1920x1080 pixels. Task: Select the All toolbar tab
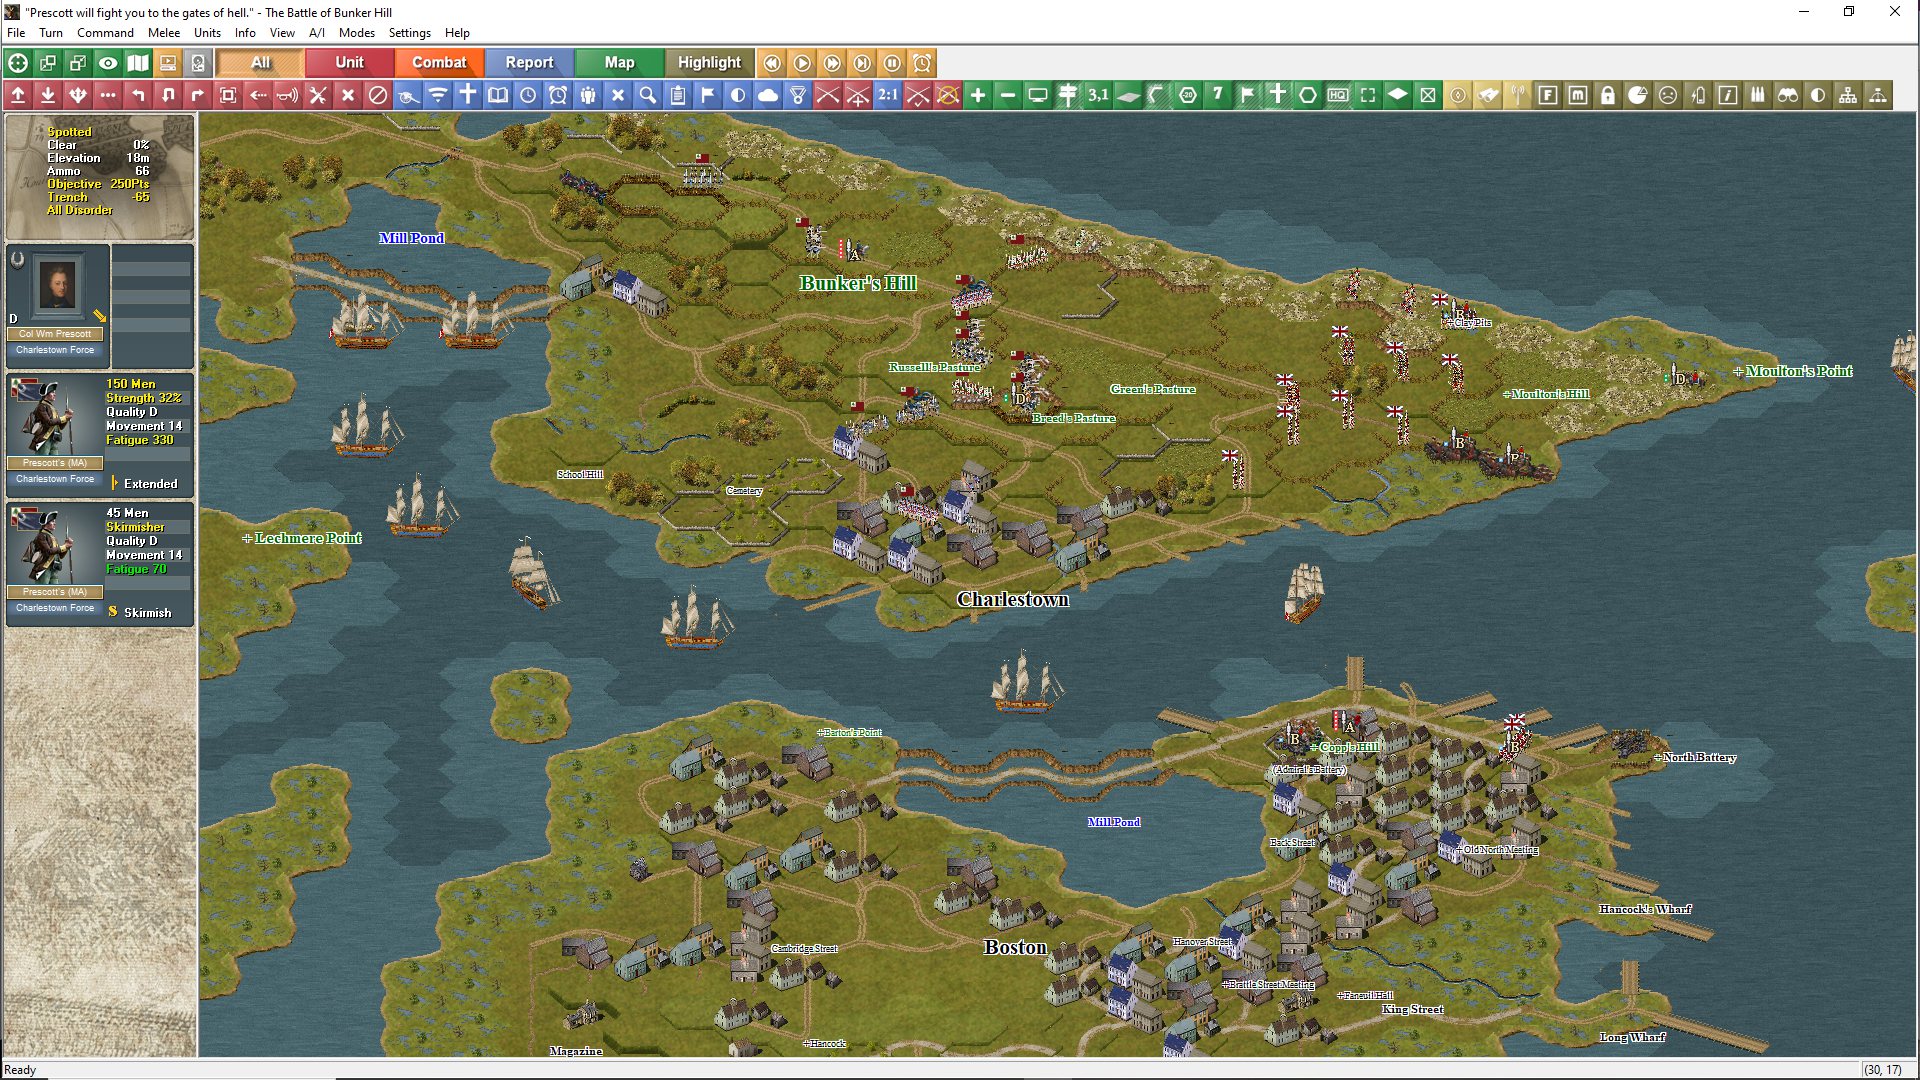pos(260,63)
